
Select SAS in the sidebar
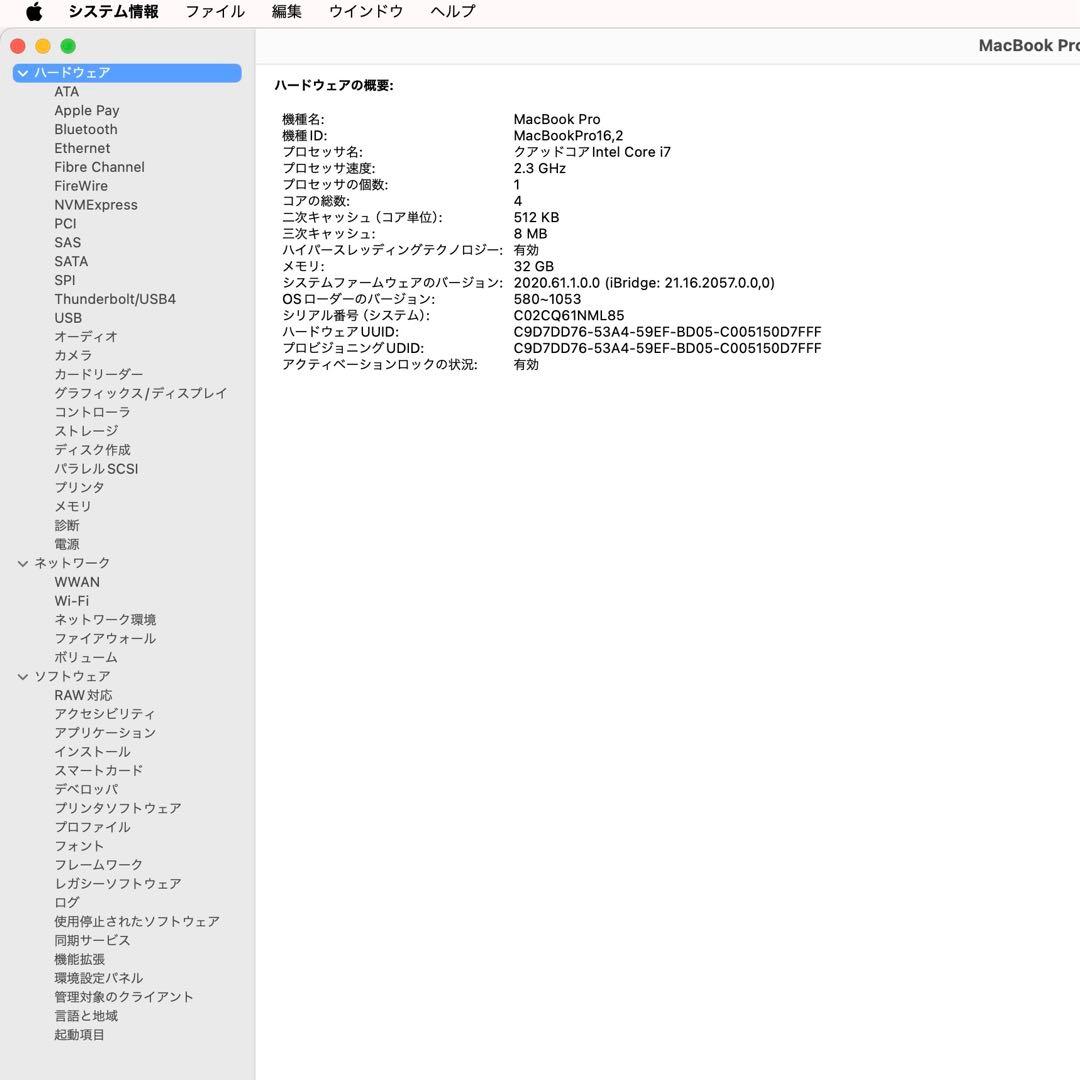68,242
